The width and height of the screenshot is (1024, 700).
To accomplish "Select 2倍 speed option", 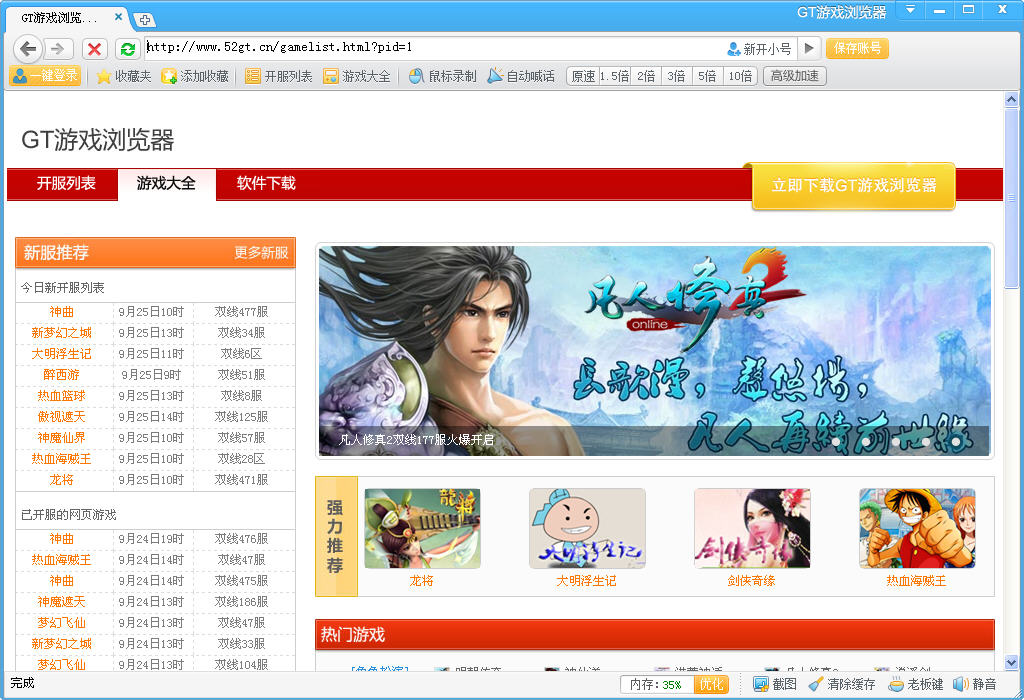I will (x=646, y=76).
